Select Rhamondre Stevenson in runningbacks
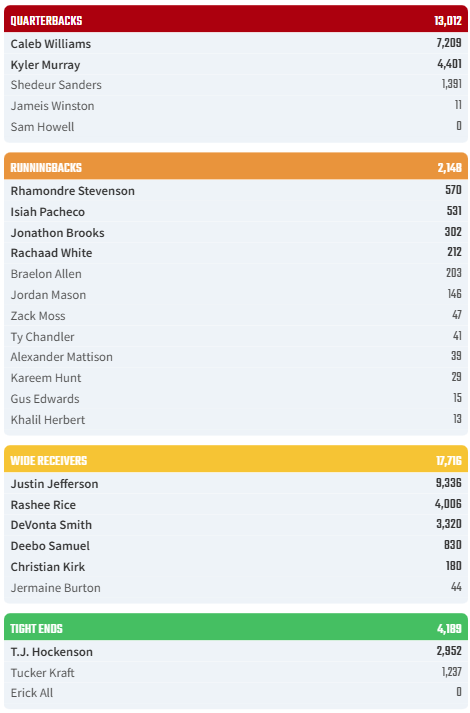This screenshot has height=713, width=470. point(235,190)
